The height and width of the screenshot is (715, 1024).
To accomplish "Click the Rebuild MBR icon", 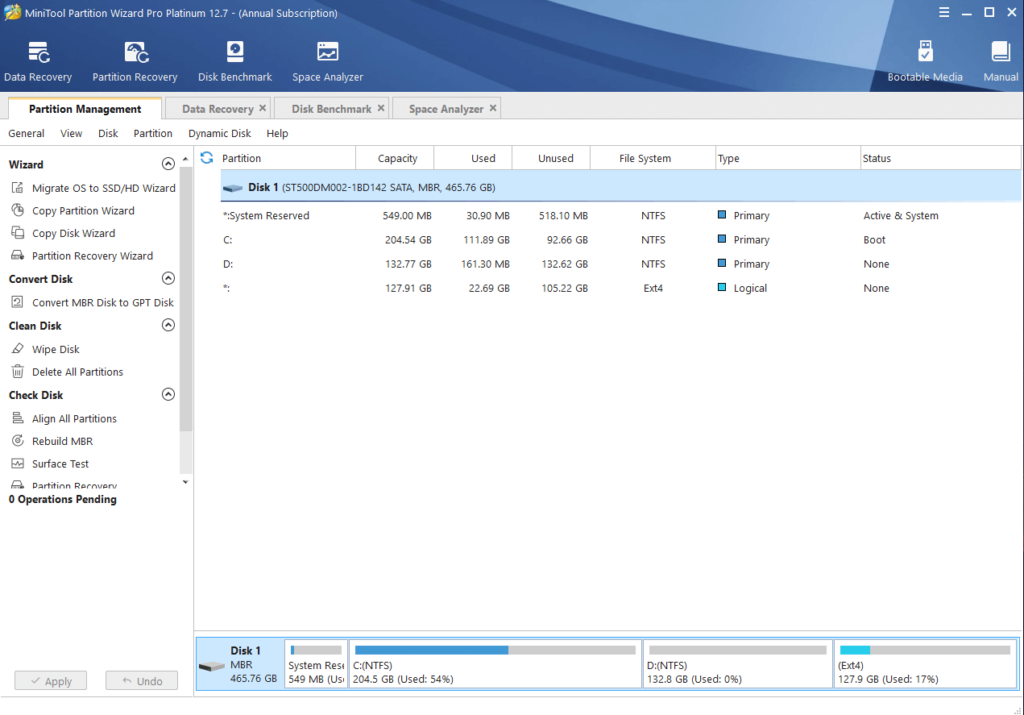I will [18, 441].
